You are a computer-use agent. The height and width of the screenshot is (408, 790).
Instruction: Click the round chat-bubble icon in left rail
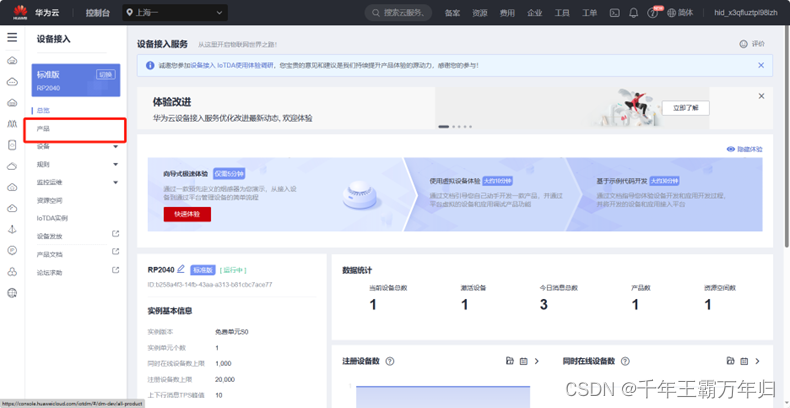[12, 250]
